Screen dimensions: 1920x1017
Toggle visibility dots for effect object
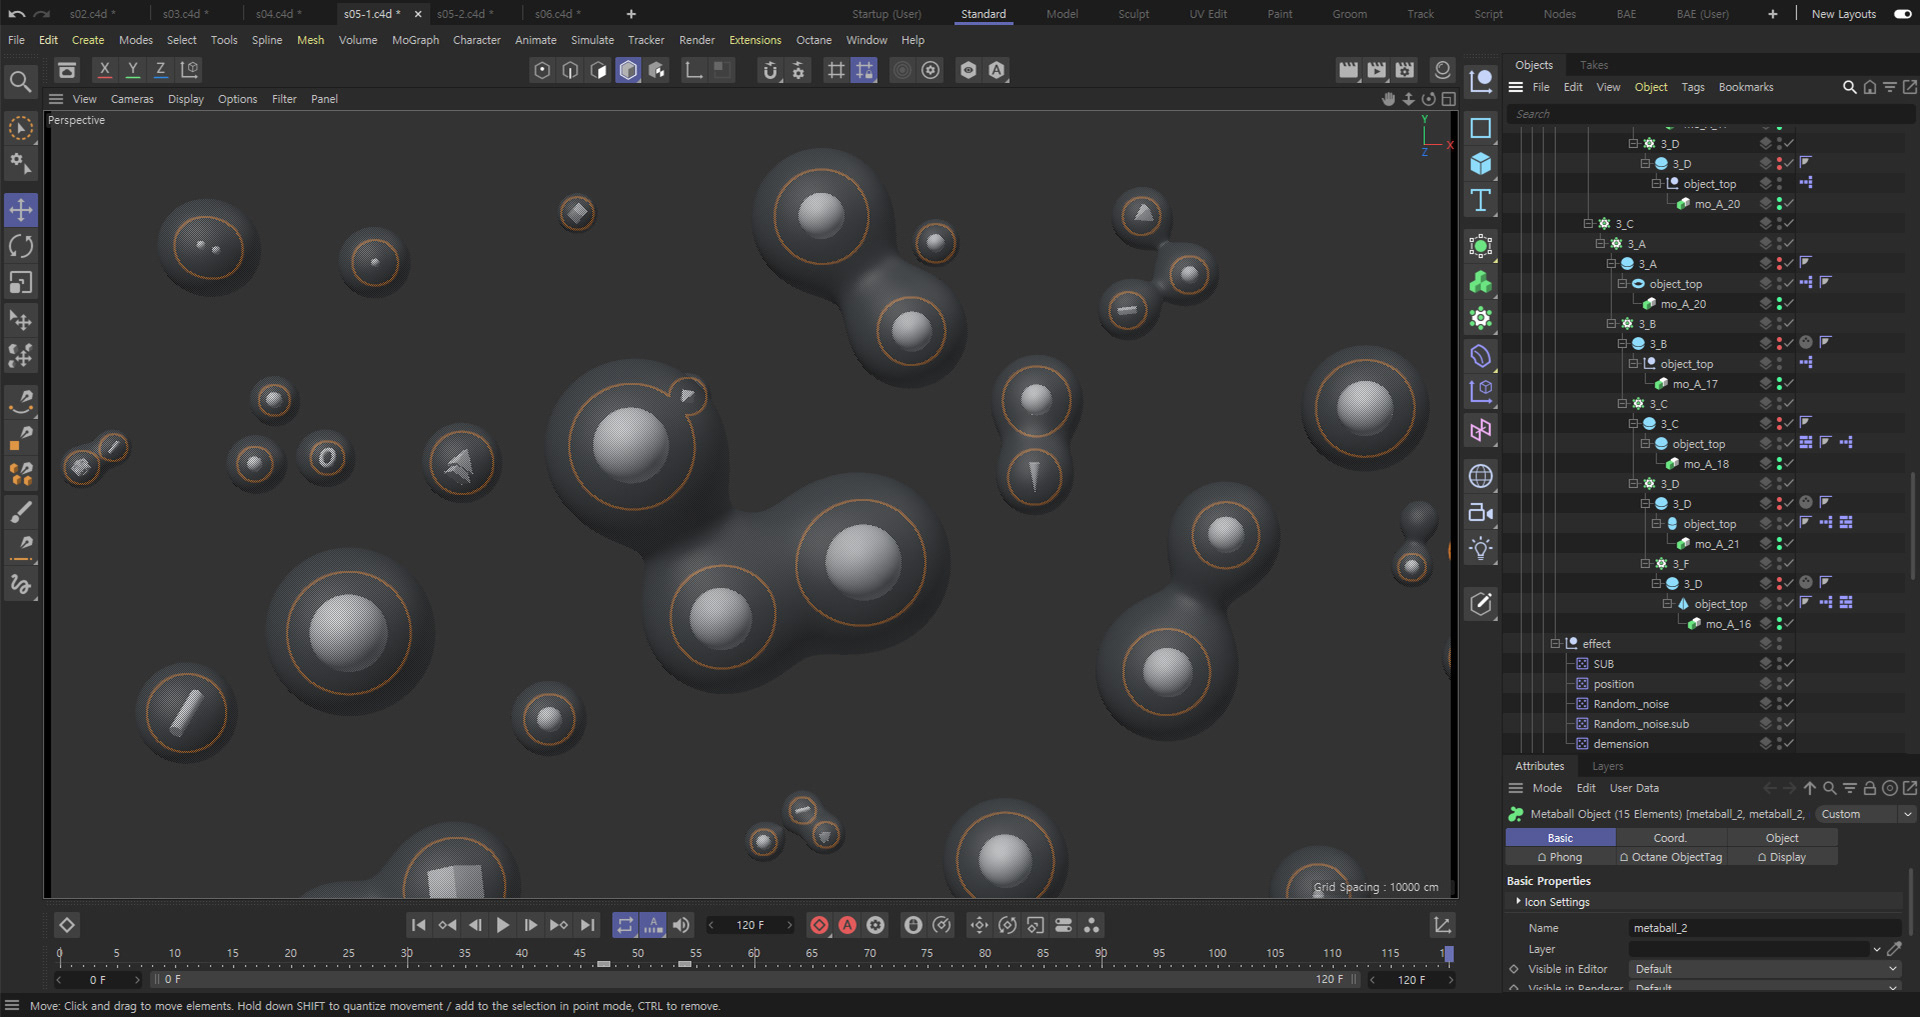coord(1780,644)
